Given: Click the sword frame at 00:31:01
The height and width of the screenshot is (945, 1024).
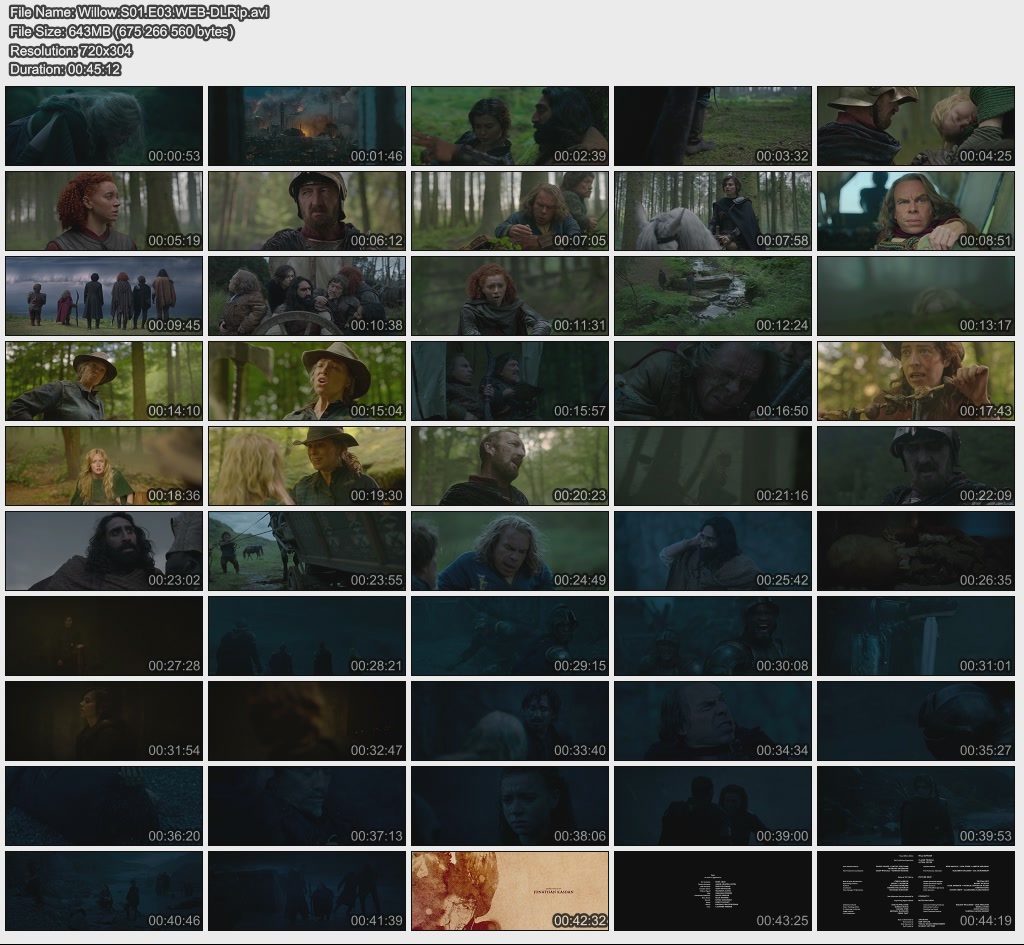Looking at the screenshot, I should pyautogui.click(x=916, y=636).
